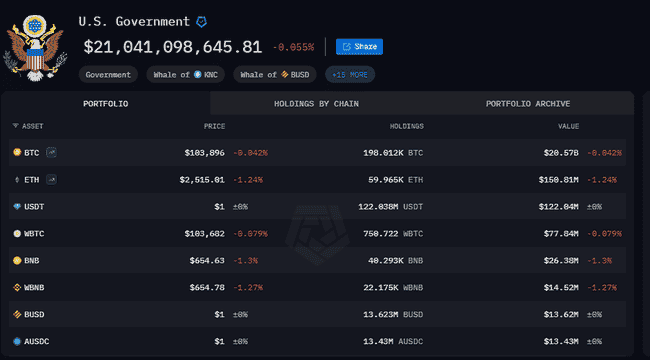Click the BTC coin icon
Screen dimensions: 650x360
point(17,153)
